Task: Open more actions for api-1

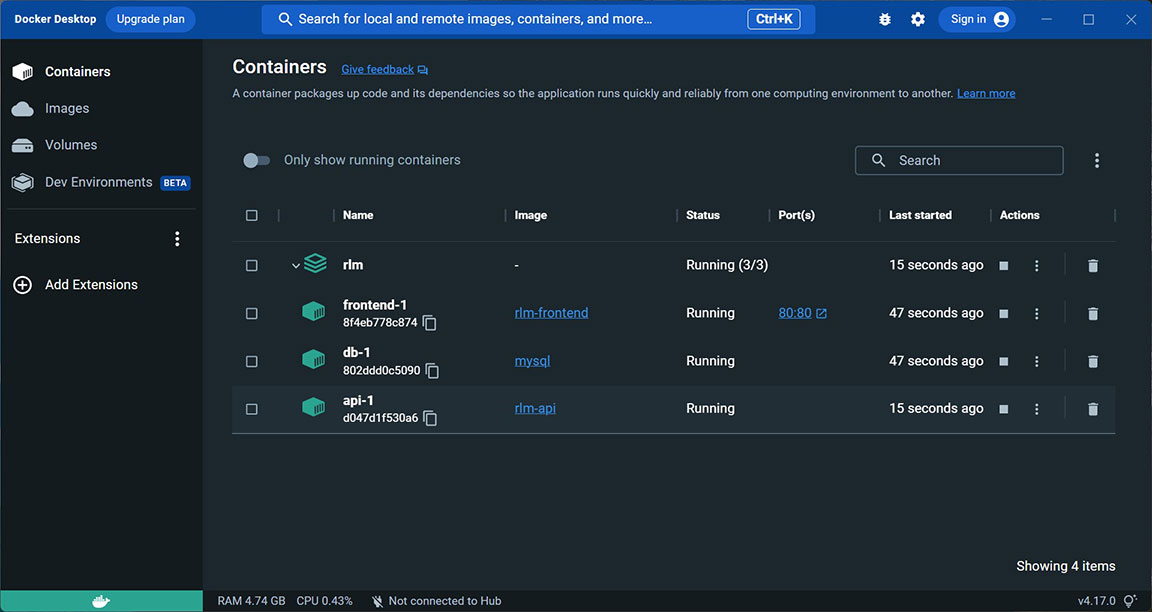Action: tap(1037, 409)
